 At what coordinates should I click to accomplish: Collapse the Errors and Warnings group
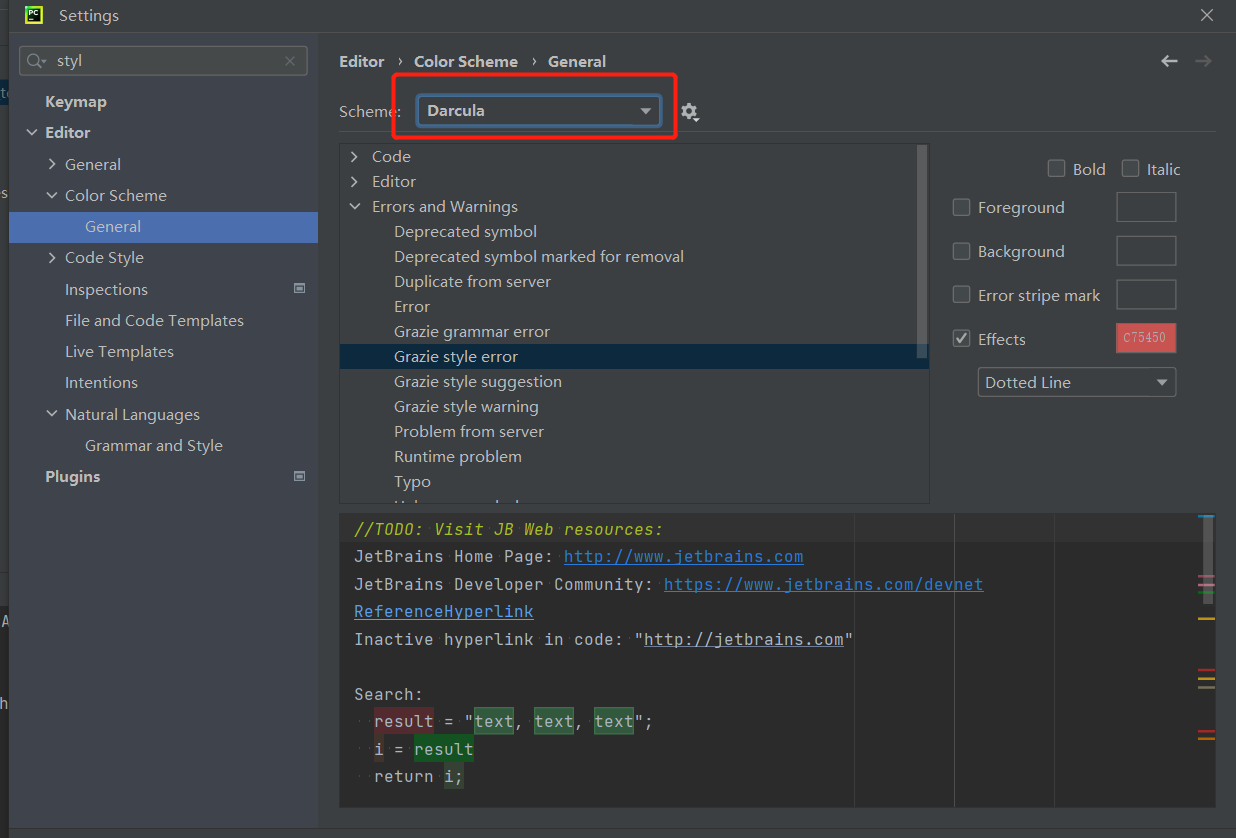click(355, 207)
